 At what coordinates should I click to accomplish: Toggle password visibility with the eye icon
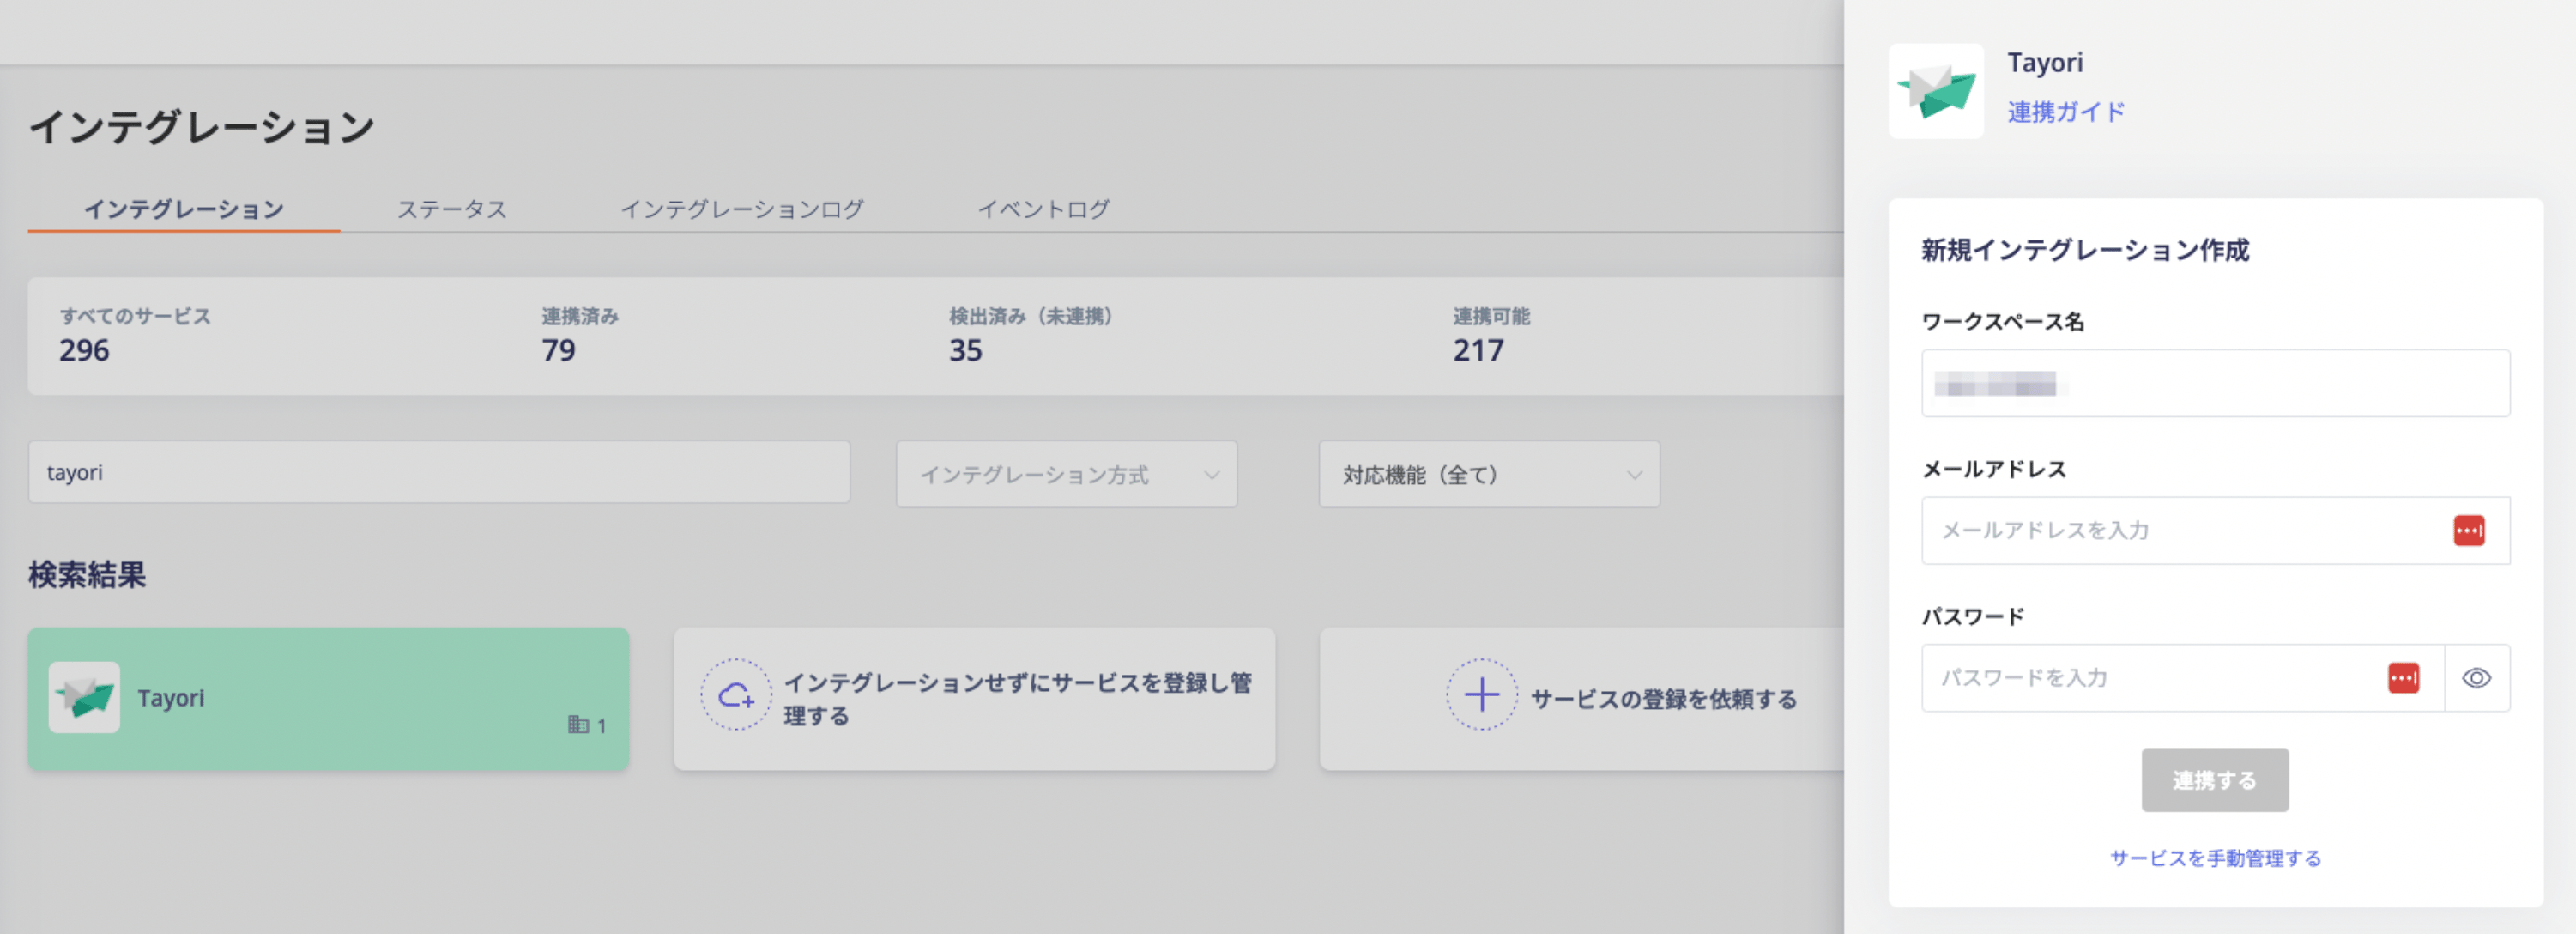click(x=2476, y=678)
